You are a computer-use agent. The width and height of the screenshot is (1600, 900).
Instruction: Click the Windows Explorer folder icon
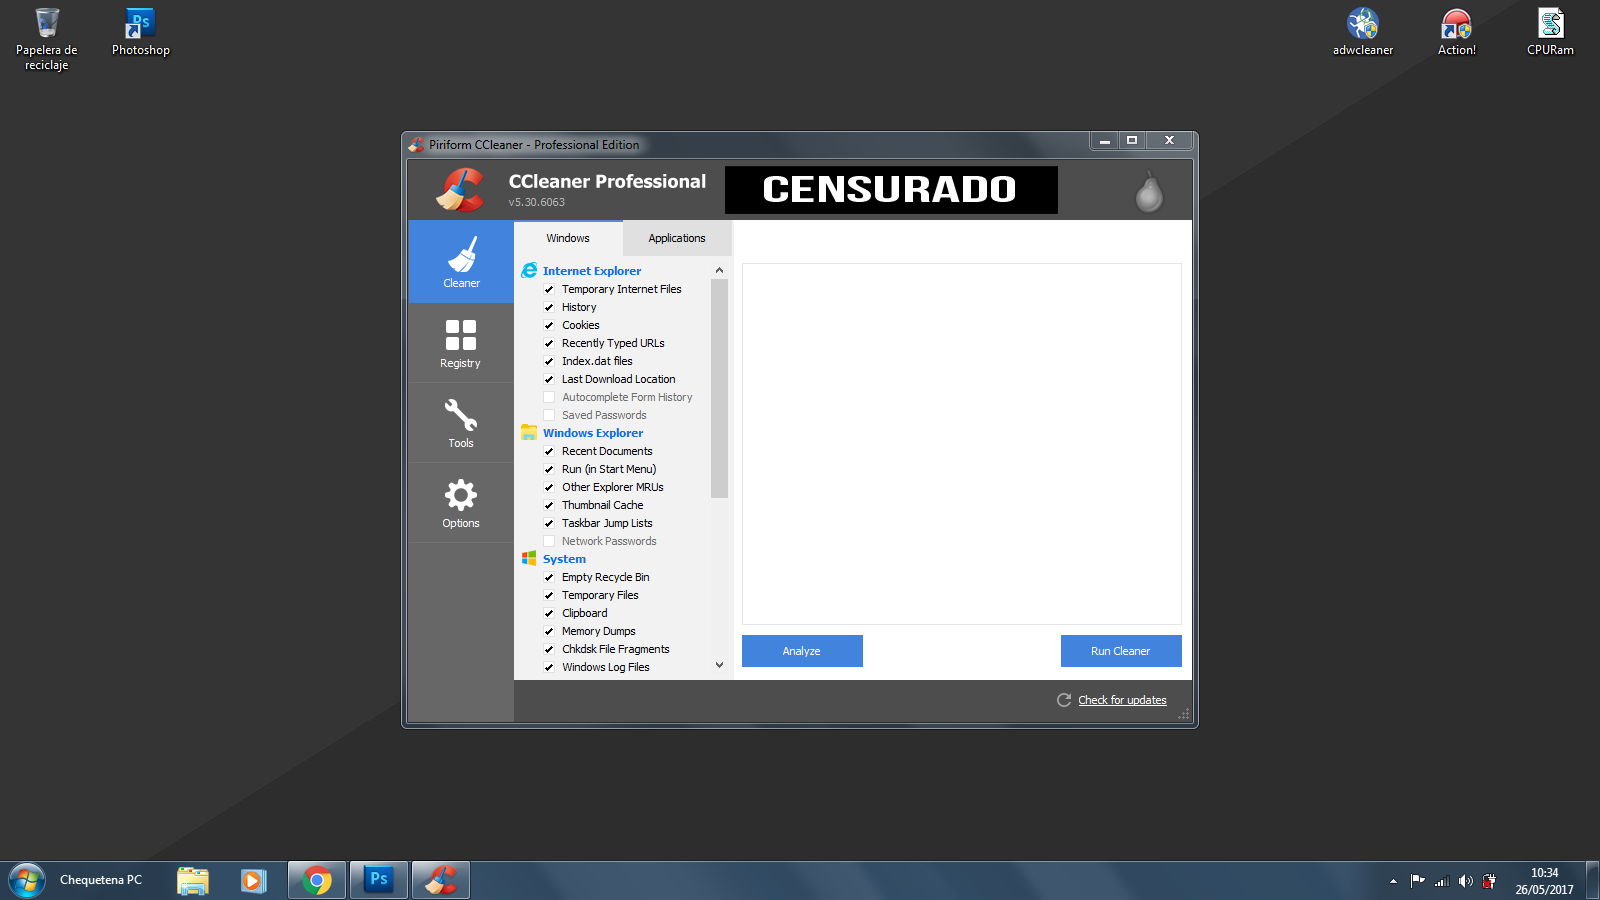(x=529, y=433)
